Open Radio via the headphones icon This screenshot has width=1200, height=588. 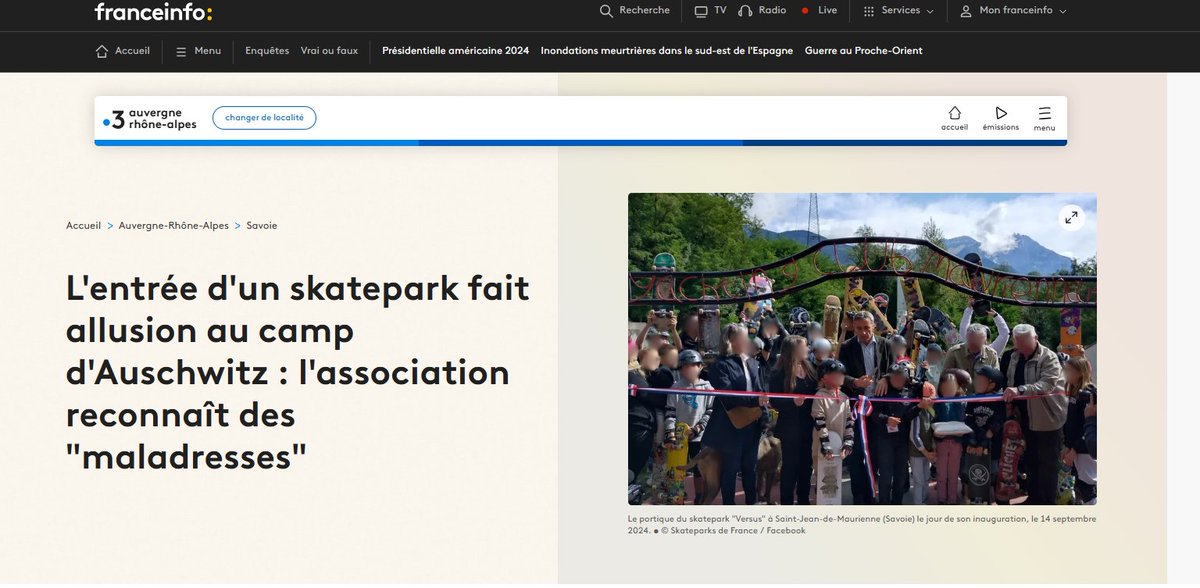click(743, 10)
